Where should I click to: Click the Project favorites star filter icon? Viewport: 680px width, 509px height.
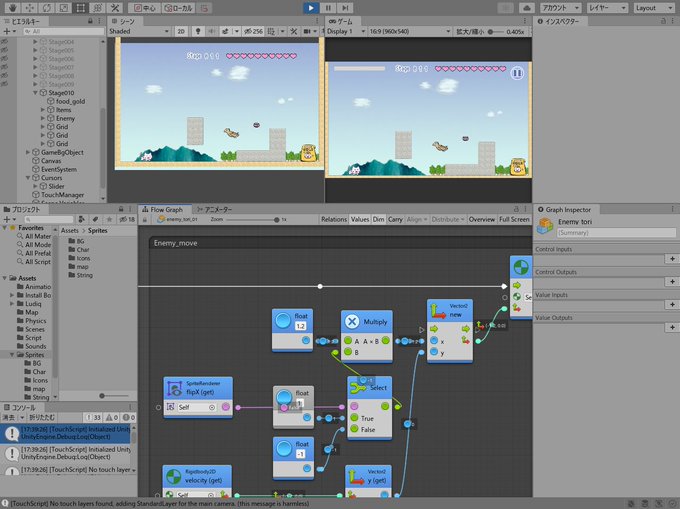pyautogui.click(x=109, y=219)
